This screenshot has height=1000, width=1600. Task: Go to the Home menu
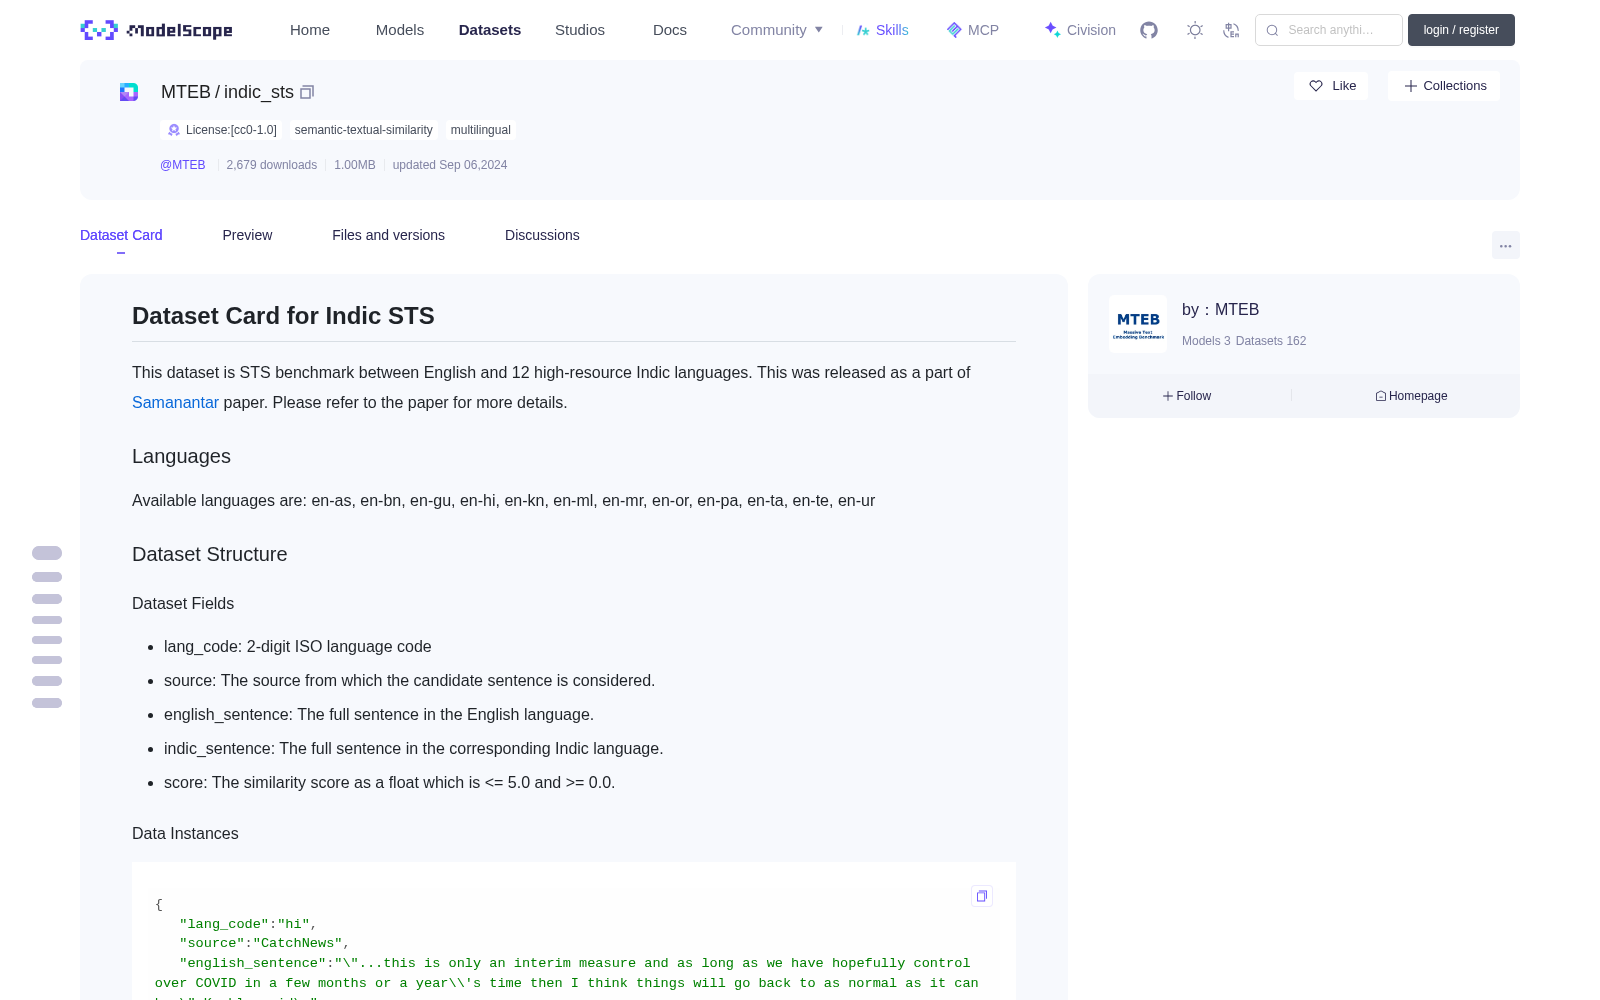(x=310, y=30)
